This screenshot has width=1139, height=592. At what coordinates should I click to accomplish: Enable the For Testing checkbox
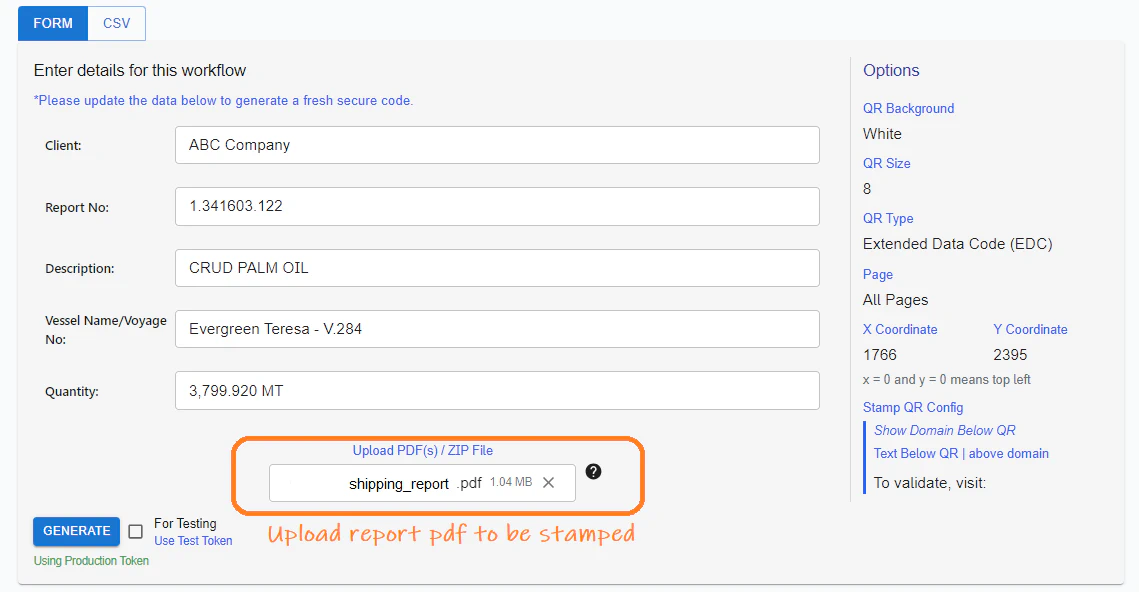(x=135, y=532)
